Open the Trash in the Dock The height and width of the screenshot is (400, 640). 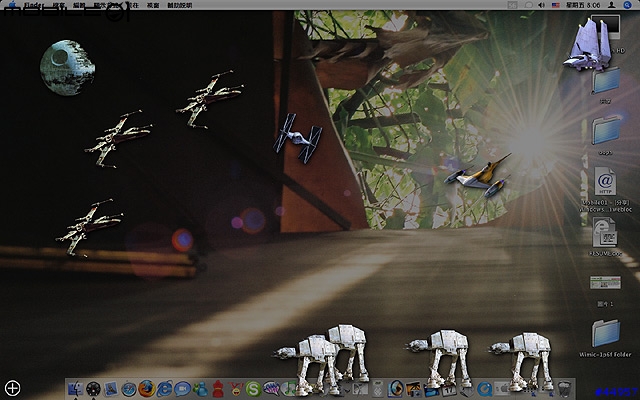click(x=564, y=390)
